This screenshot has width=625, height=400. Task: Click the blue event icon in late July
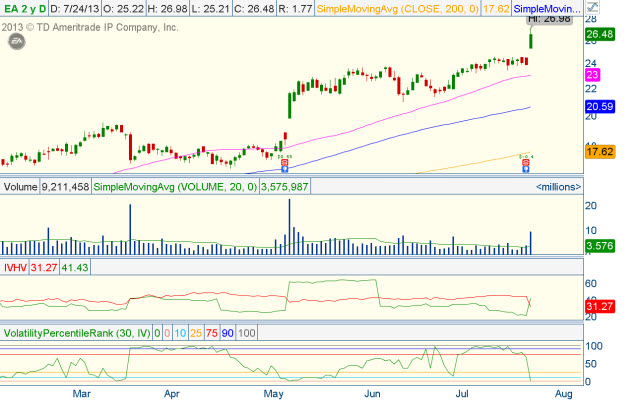point(527,170)
